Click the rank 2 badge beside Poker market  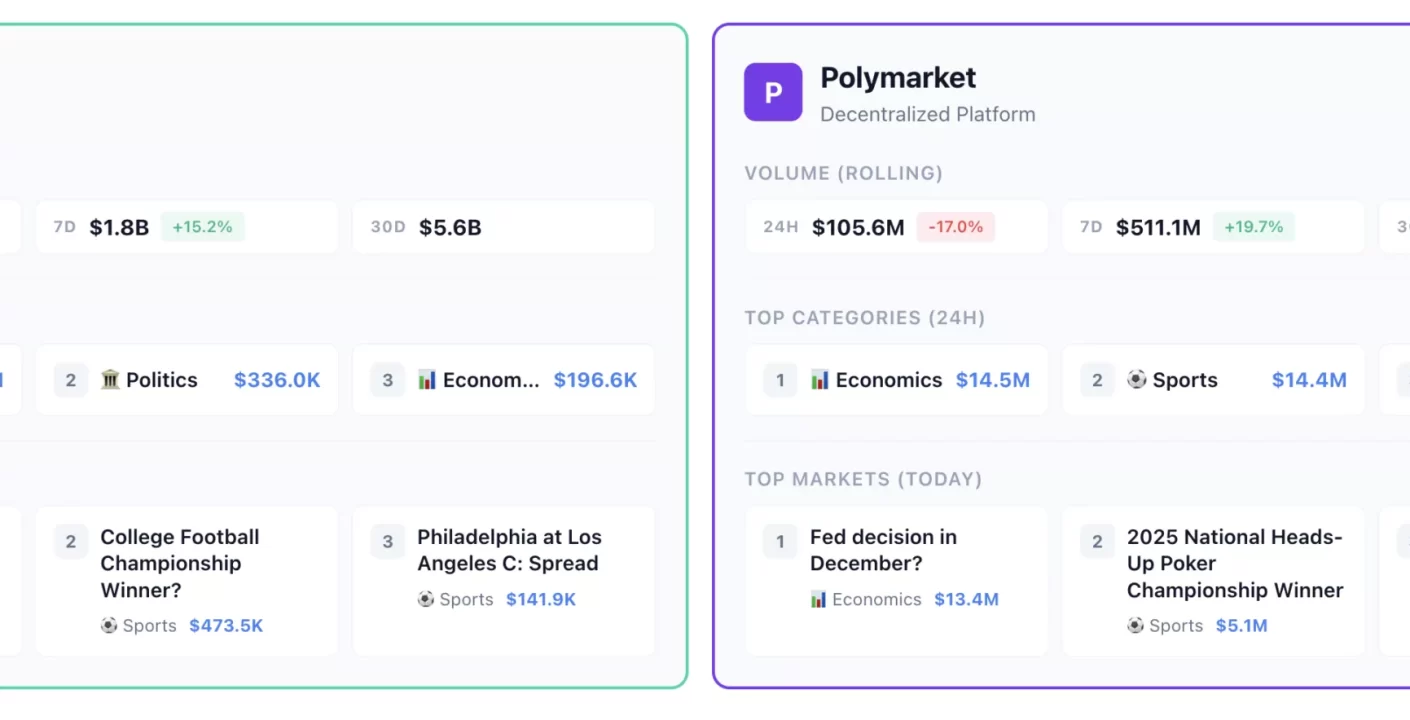click(1096, 541)
